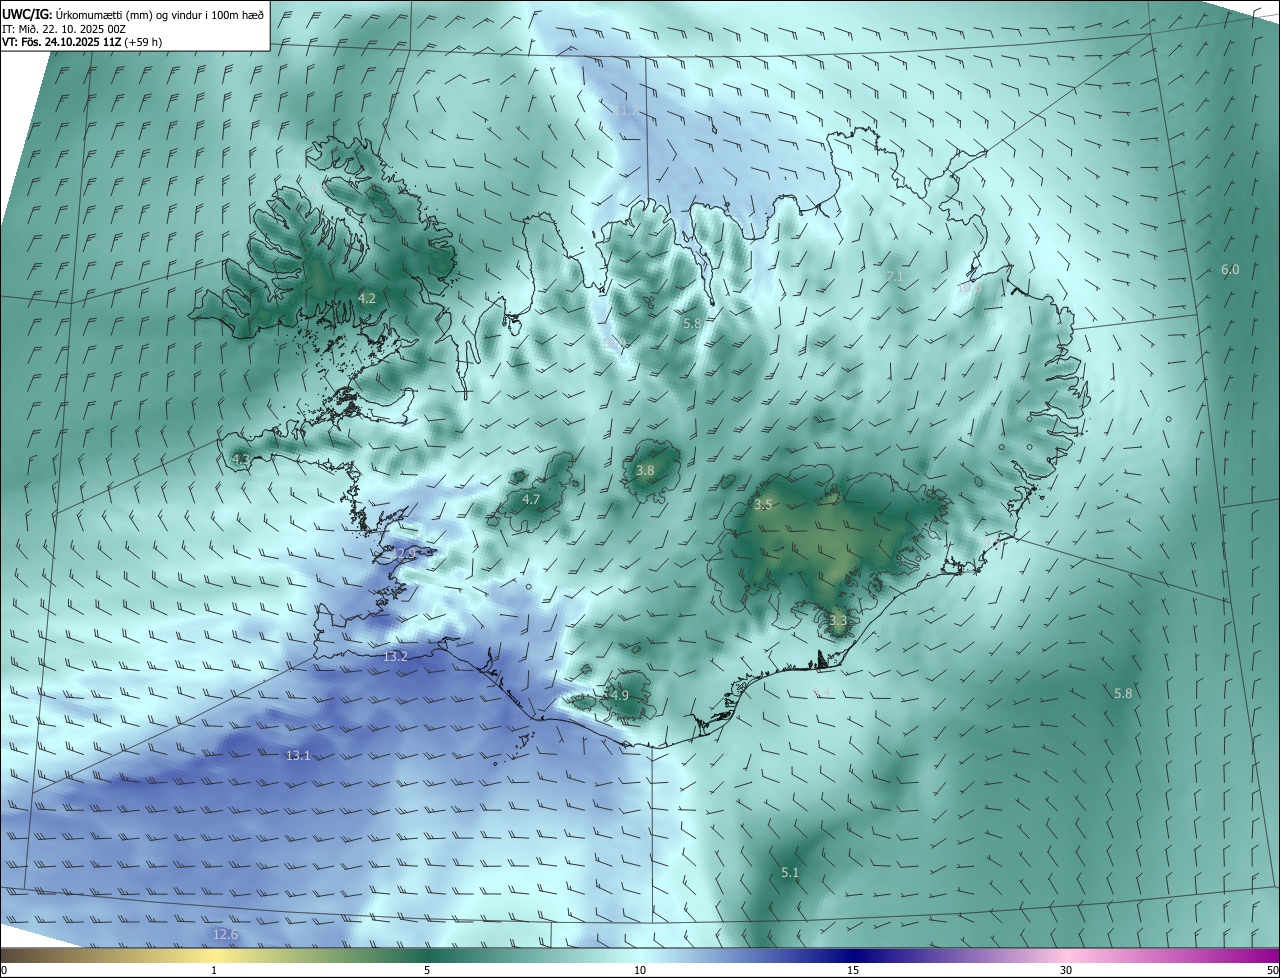Click the 4.9 value label
The height and width of the screenshot is (978, 1280).
tap(619, 695)
